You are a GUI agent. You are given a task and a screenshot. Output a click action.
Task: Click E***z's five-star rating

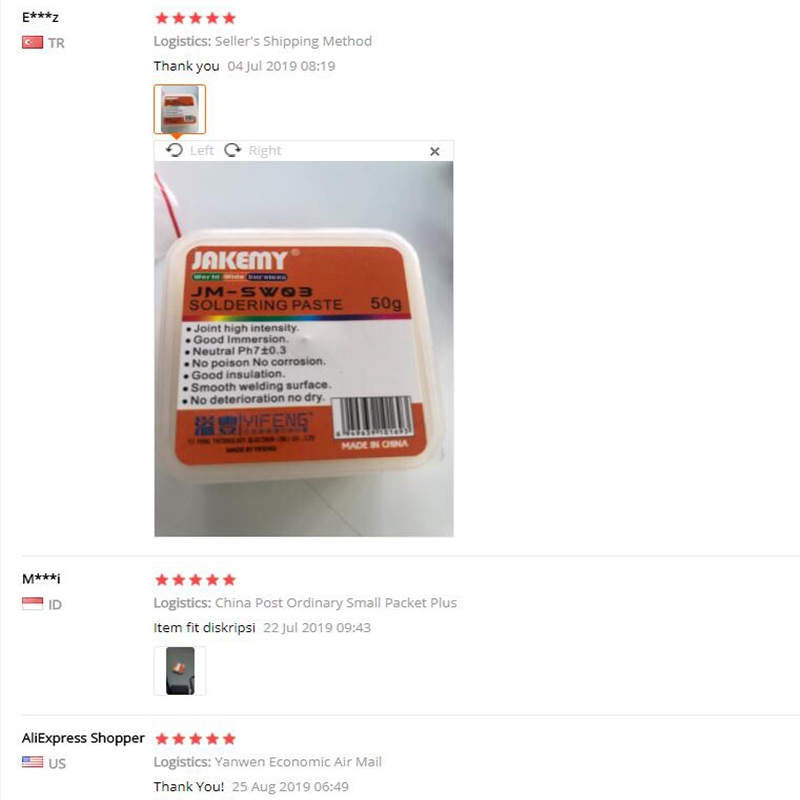pyautogui.click(x=195, y=18)
